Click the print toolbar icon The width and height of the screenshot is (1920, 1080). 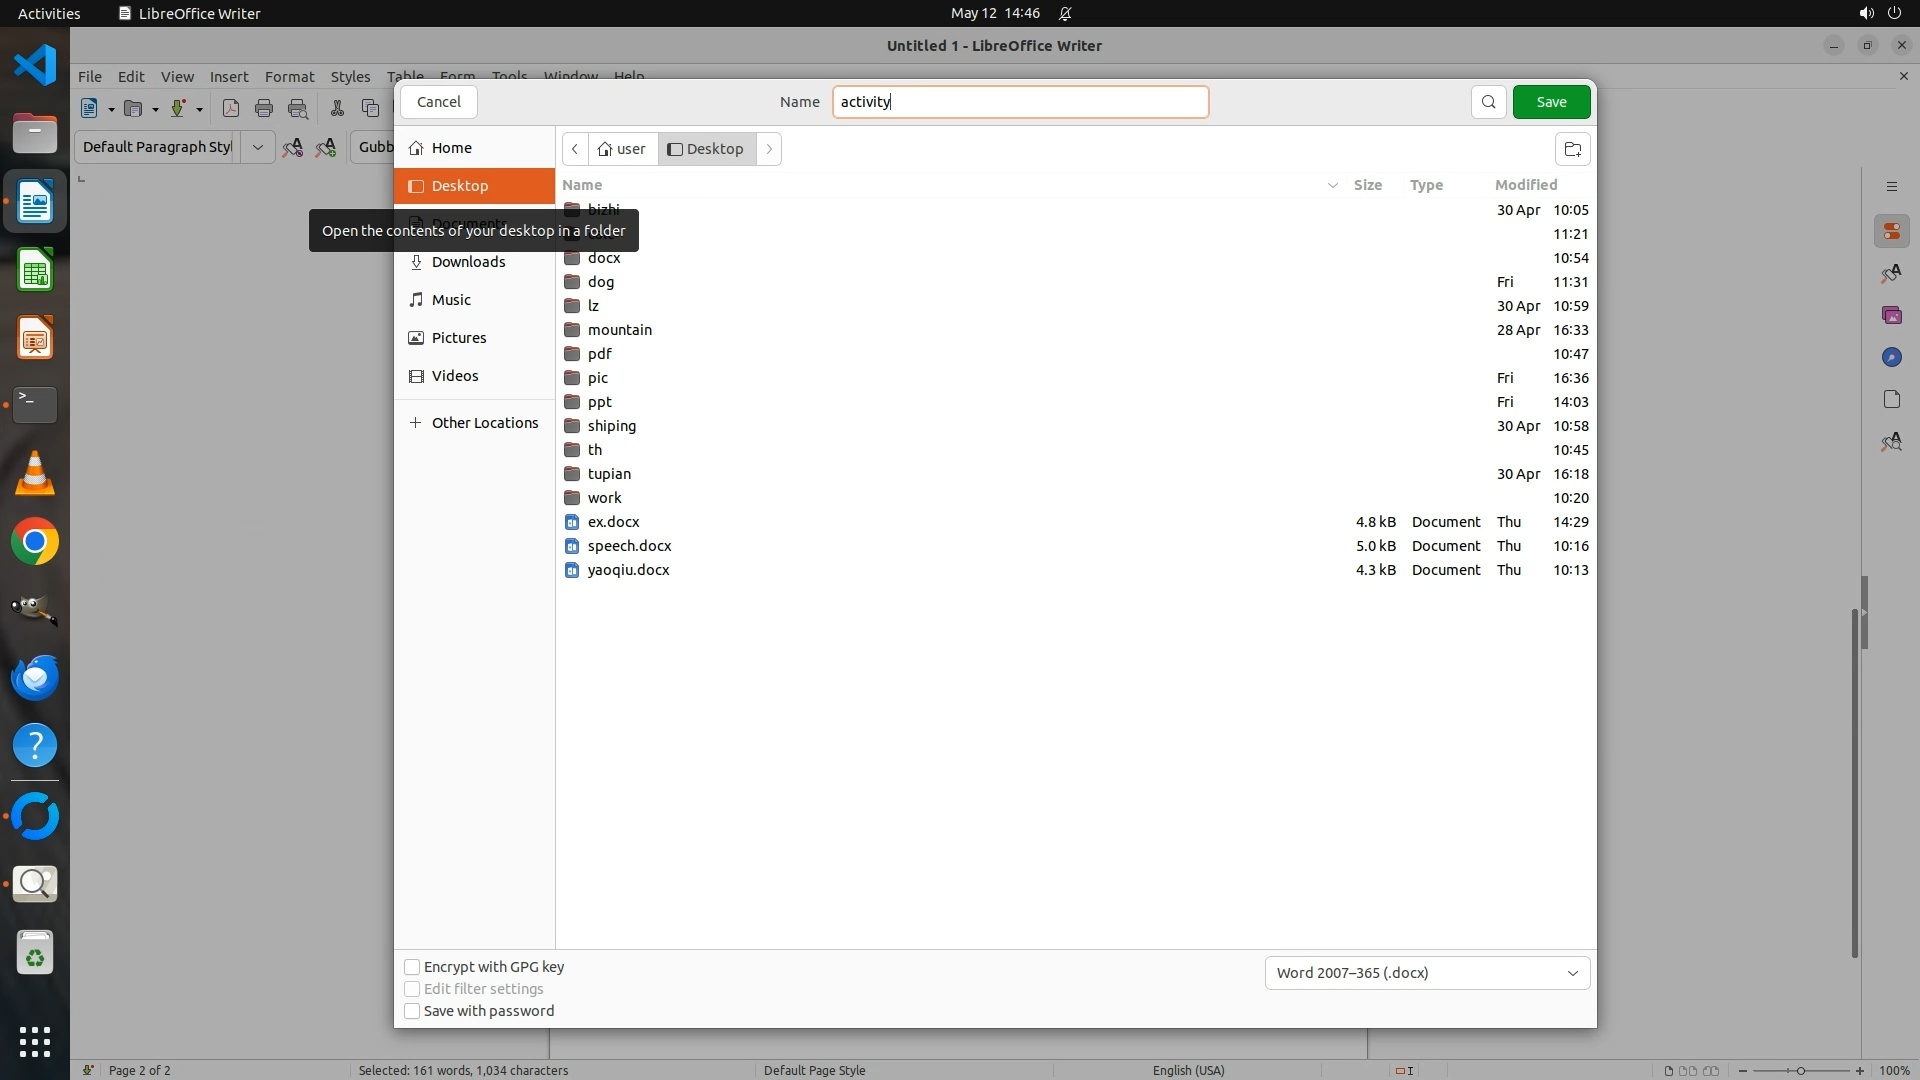coord(264,108)
